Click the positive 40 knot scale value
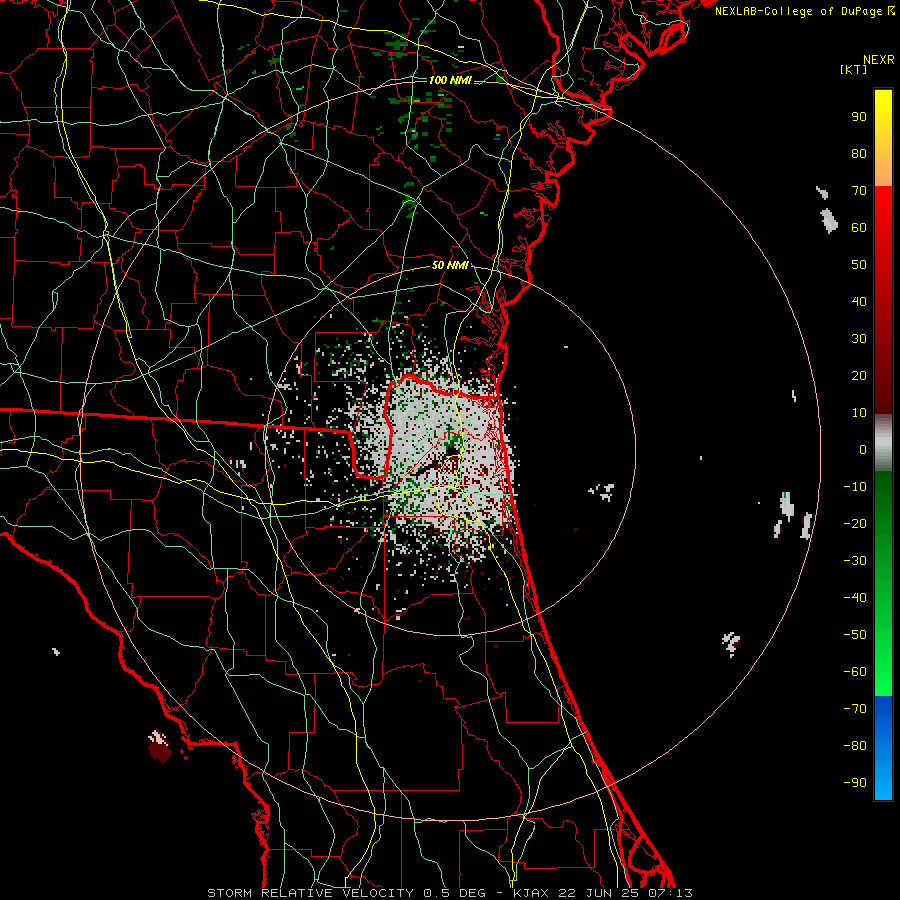Viewport: 900px width, 900px height. point(859,301)
